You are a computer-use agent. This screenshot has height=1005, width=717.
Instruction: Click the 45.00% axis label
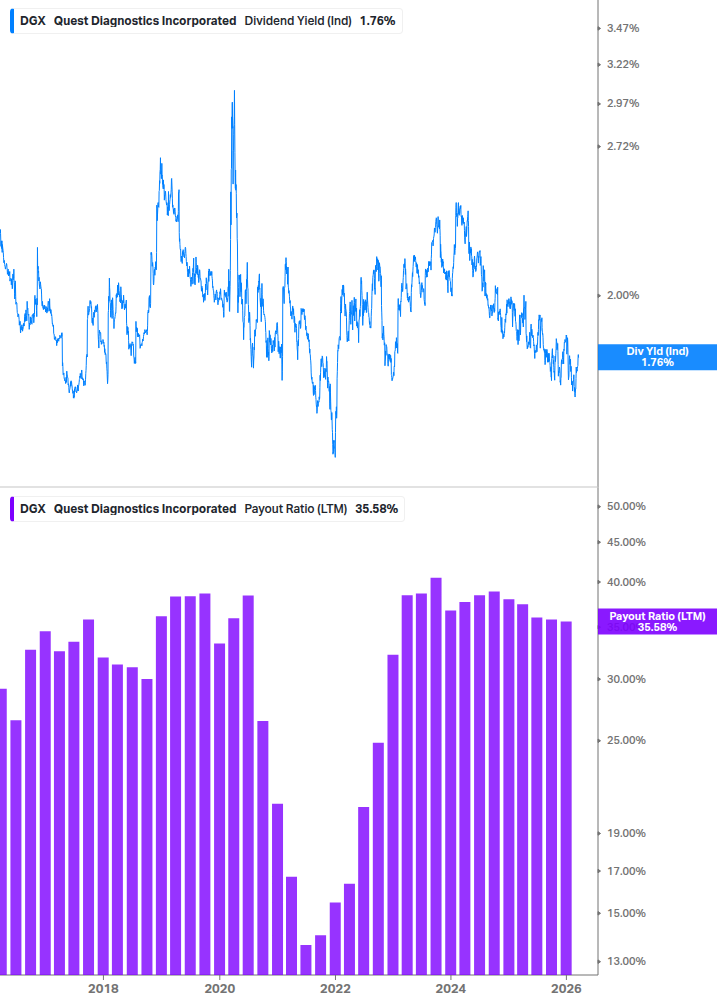626,542
